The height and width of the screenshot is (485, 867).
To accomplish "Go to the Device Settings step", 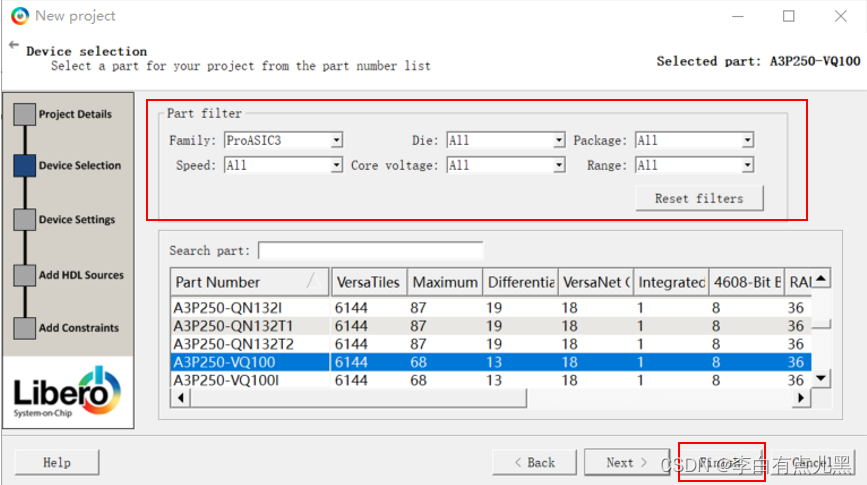I will (77, 220).
